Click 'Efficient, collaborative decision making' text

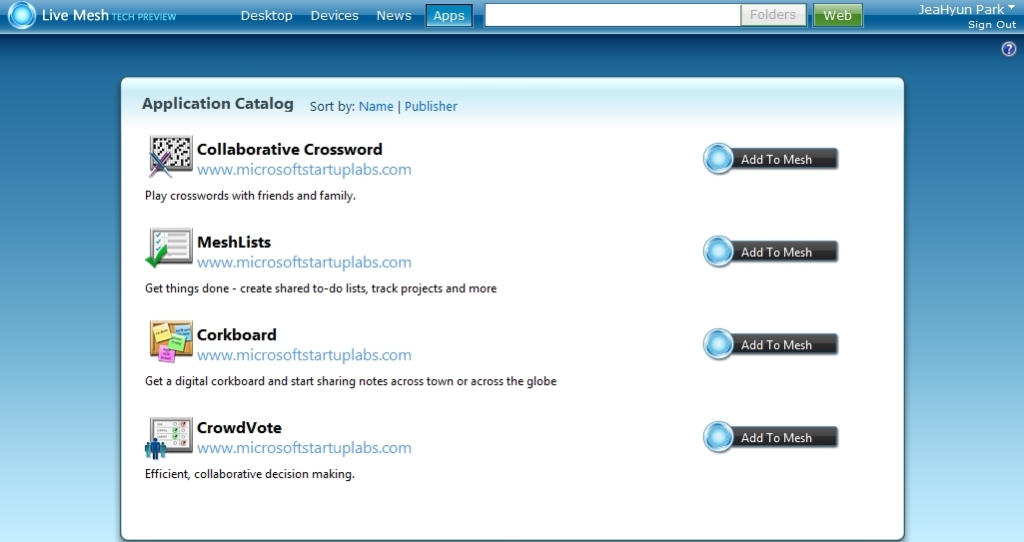pos(249,474)
